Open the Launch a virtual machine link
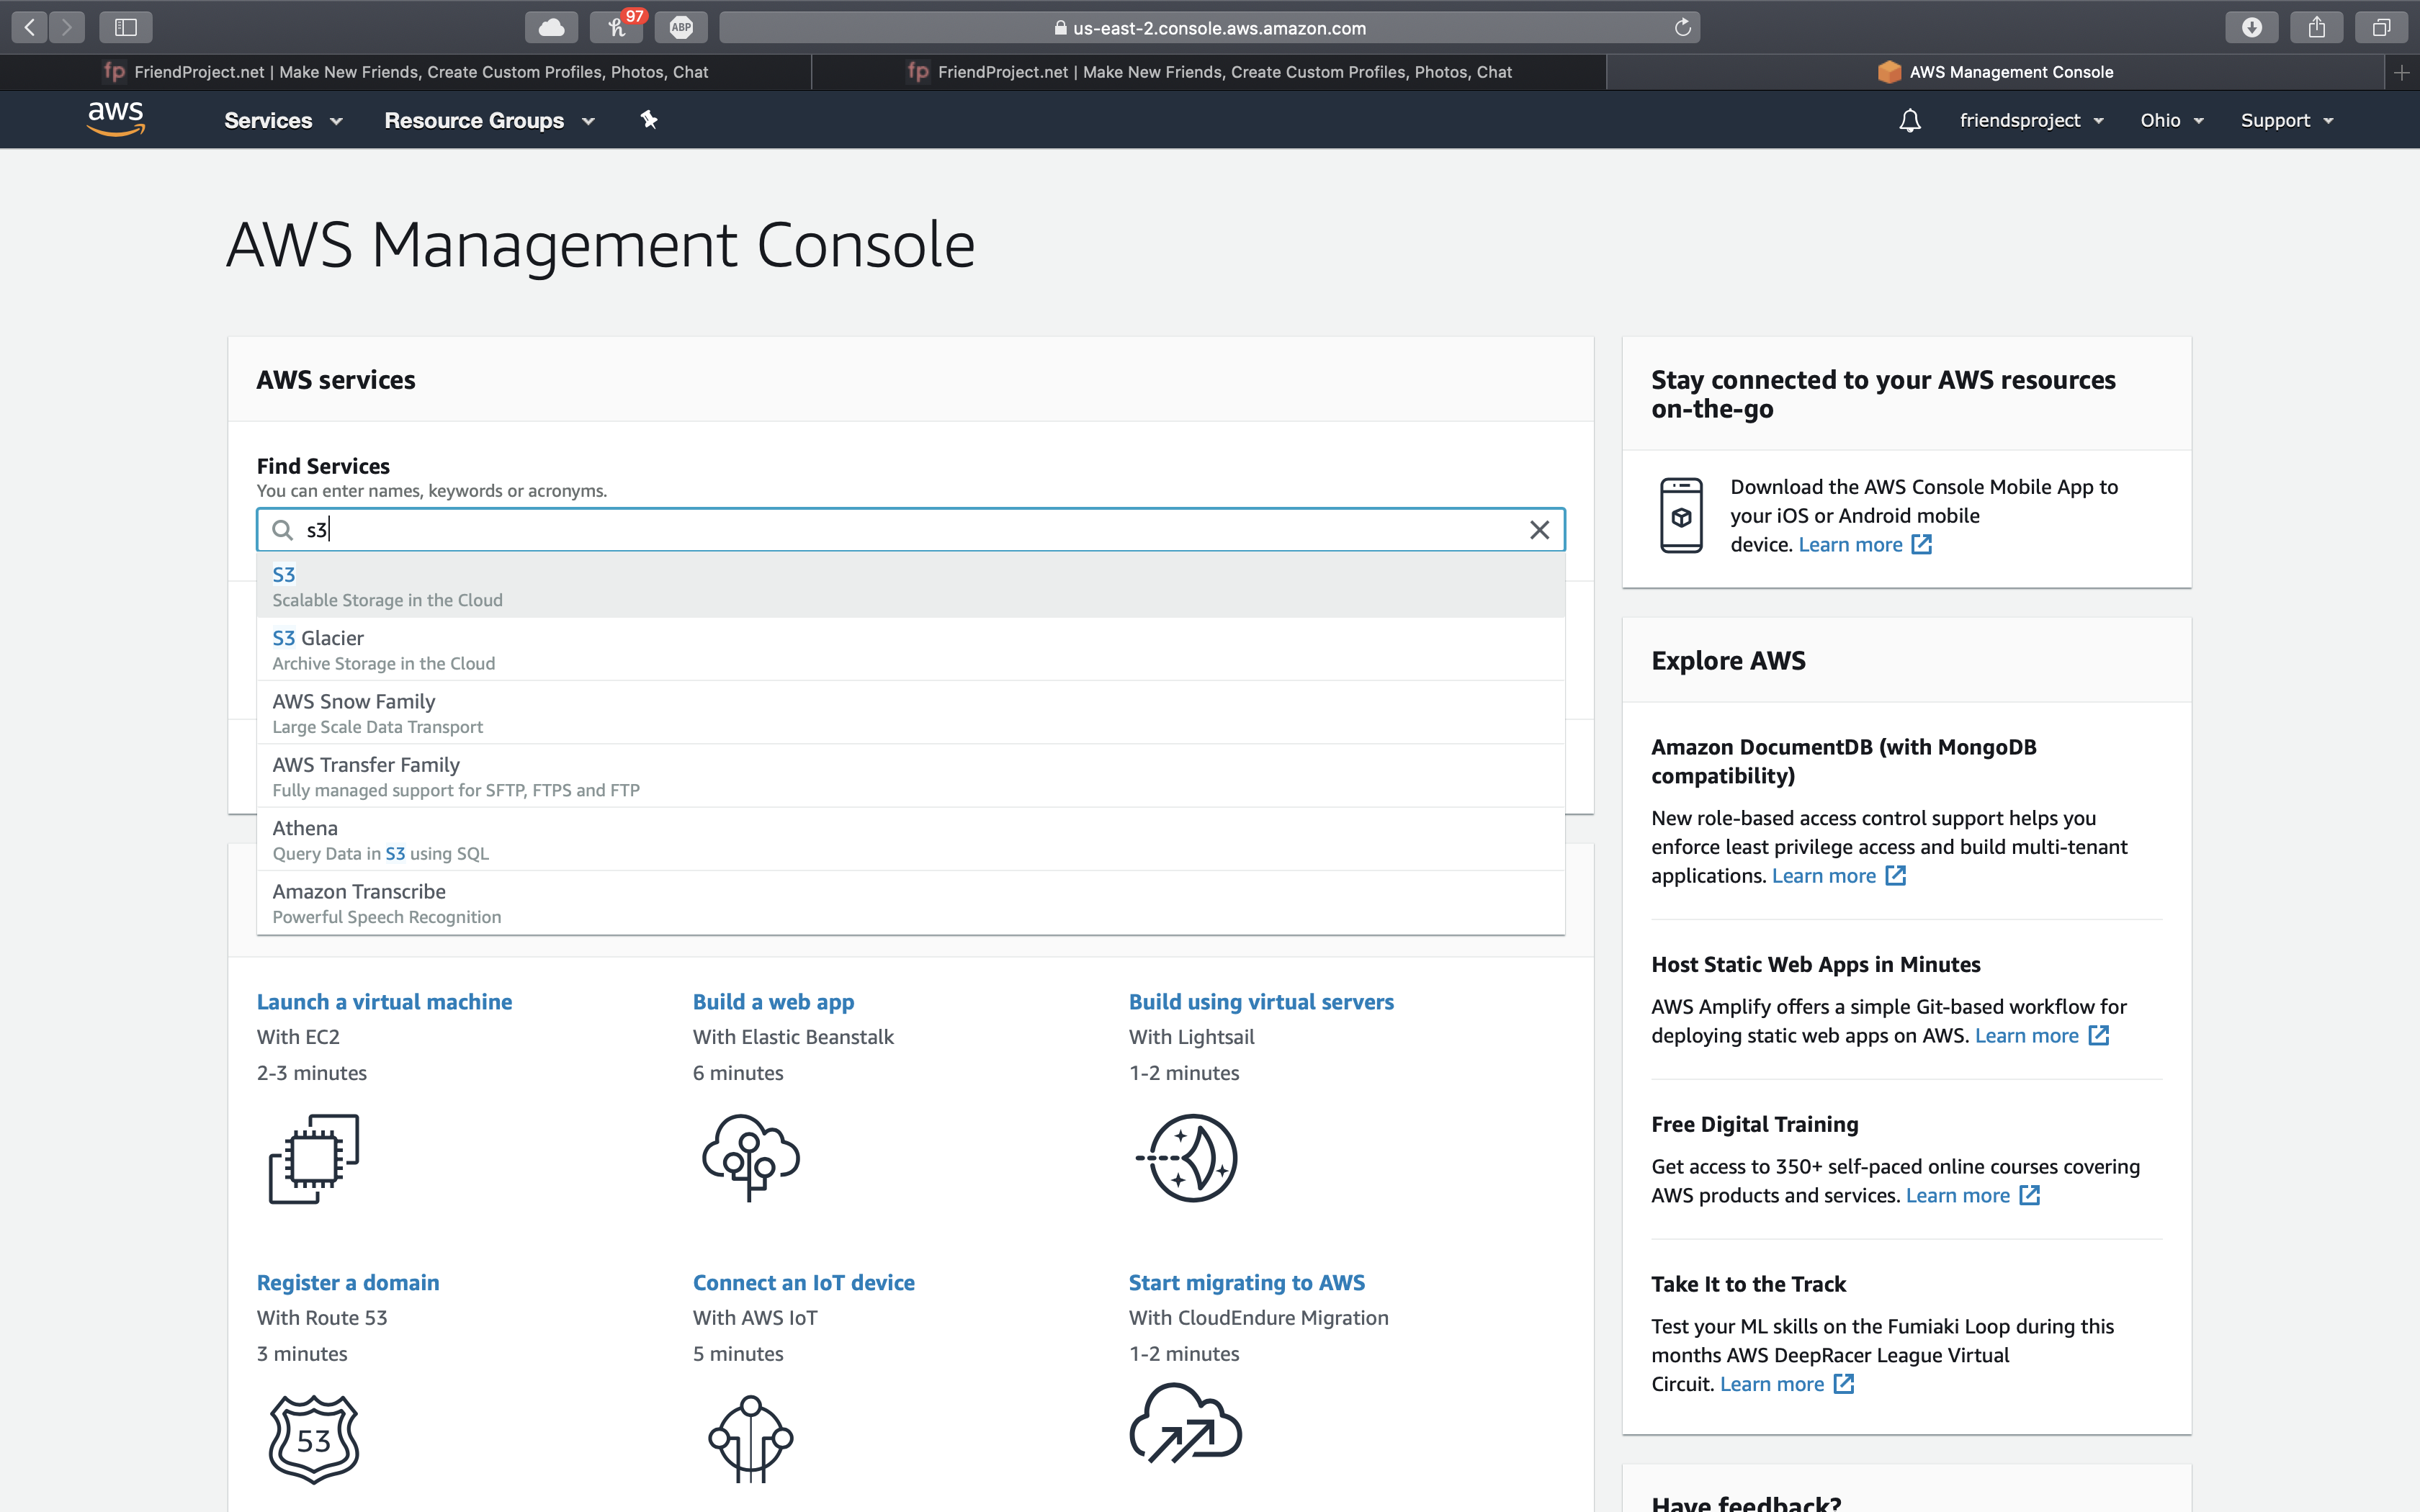The width and height of the screenshot is (2420, 1512). 384,1002
